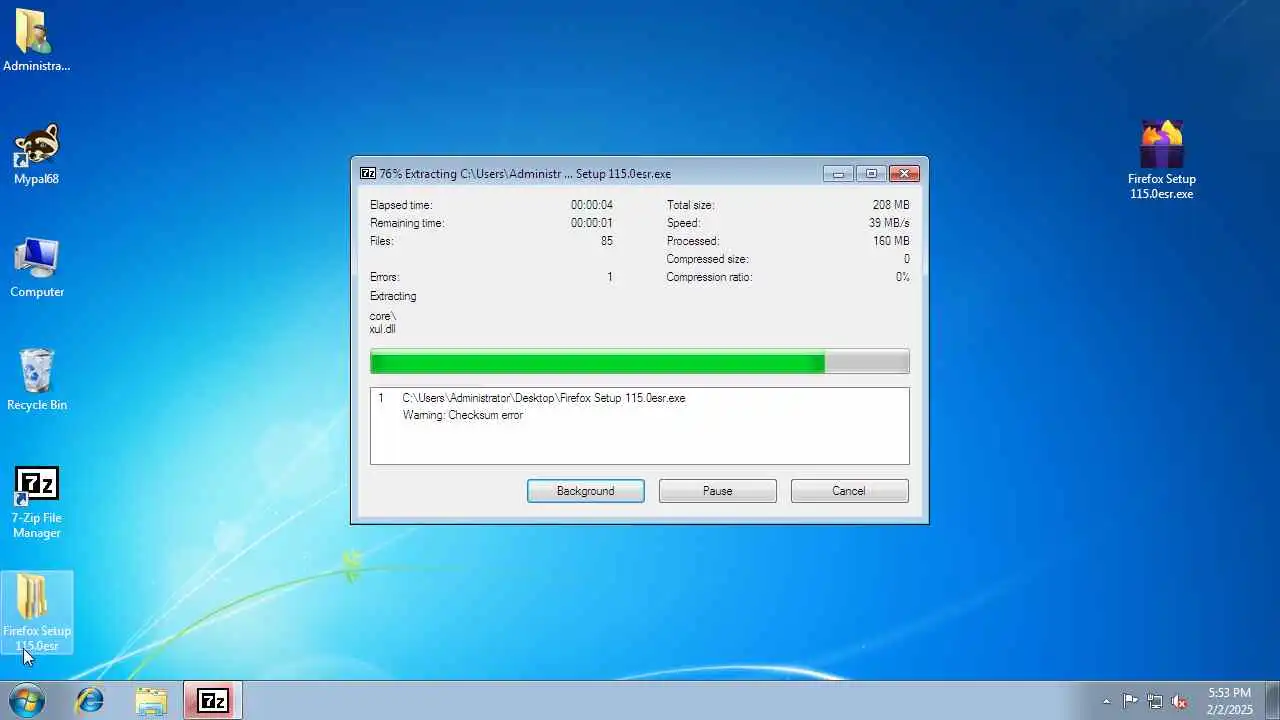The height and width of the screenshot is (720, 1280).
Task: Pause the extraction
Action: [x=718, y=491]
